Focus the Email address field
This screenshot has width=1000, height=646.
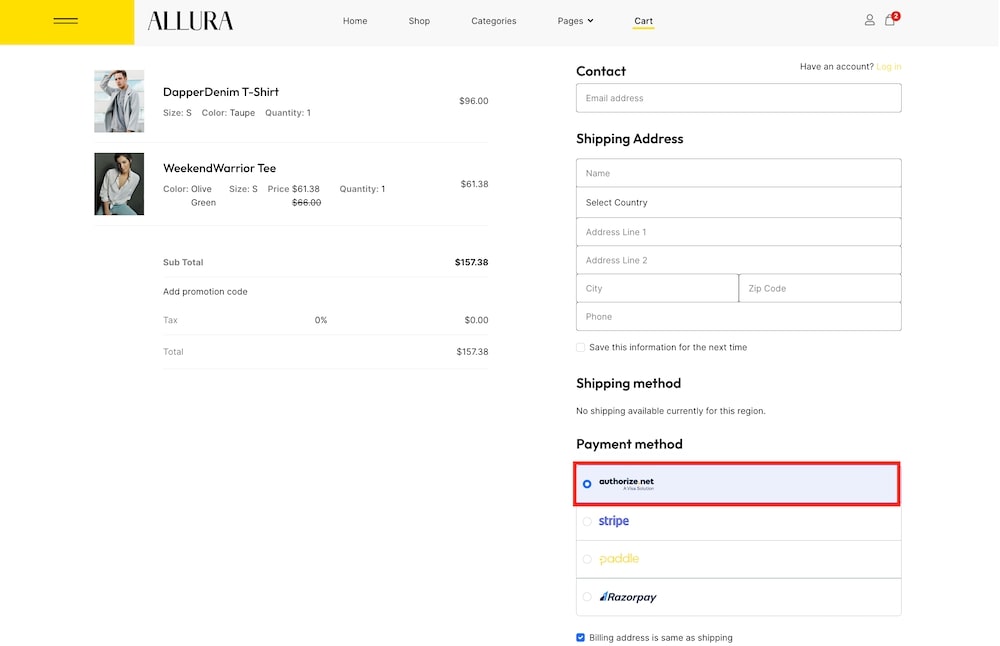tap(738, 98)
